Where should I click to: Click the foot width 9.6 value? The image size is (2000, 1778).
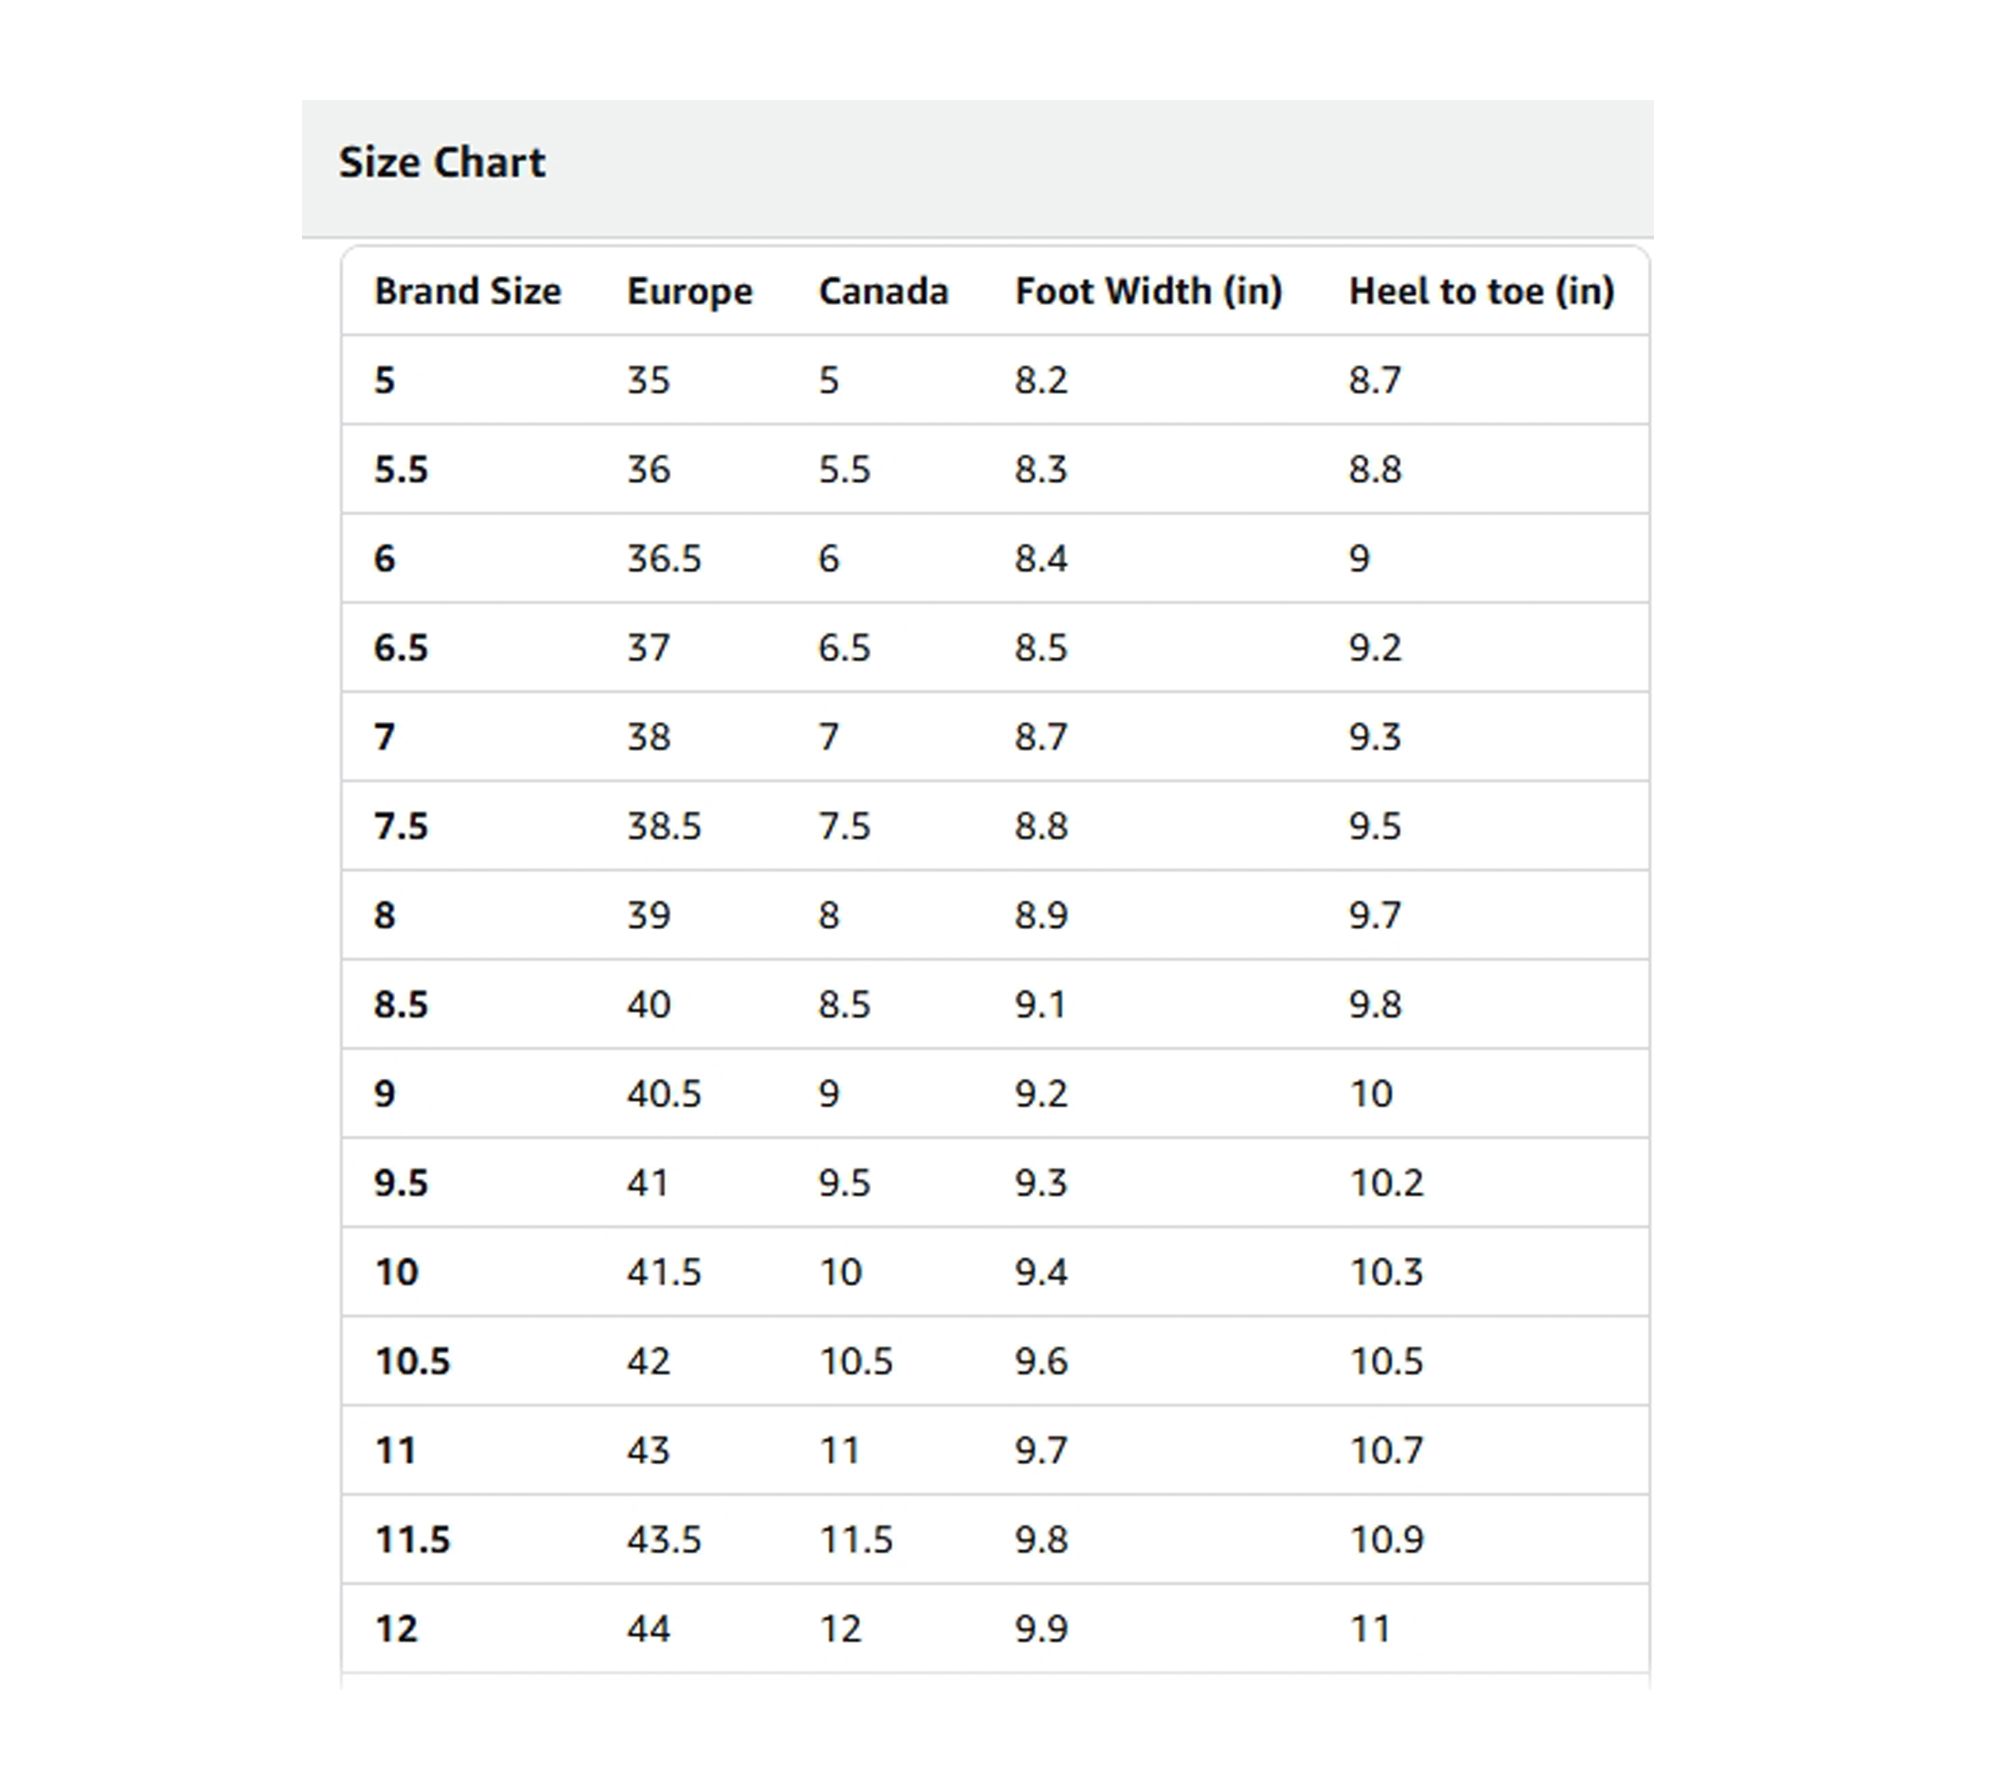point(1041,1361)
